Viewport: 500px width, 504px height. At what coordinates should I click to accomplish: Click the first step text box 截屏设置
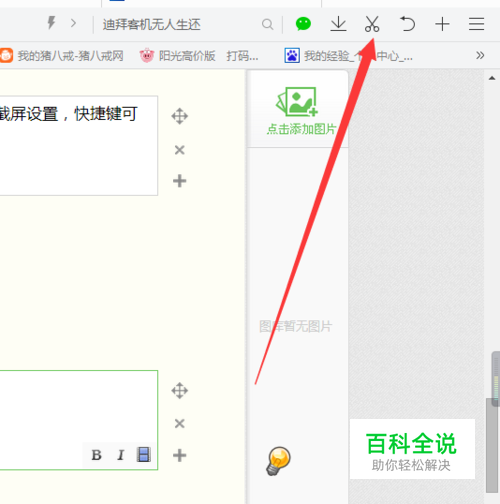click(79, 145)
